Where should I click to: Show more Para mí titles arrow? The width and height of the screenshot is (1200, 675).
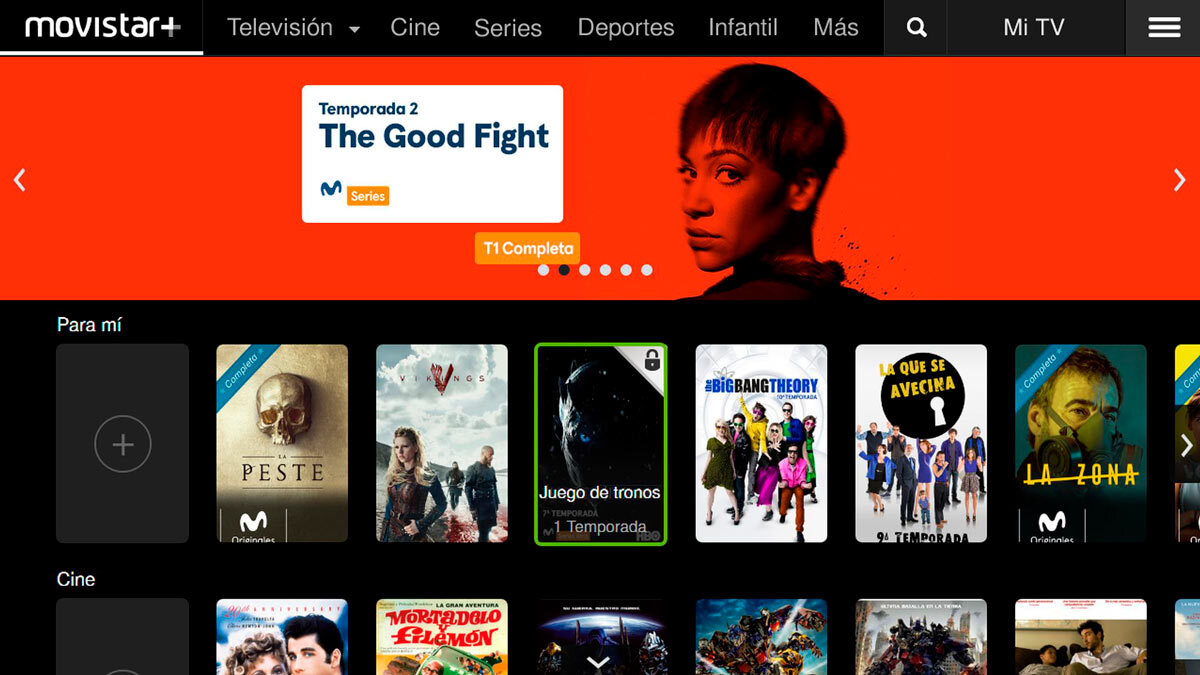(1186, 445)
